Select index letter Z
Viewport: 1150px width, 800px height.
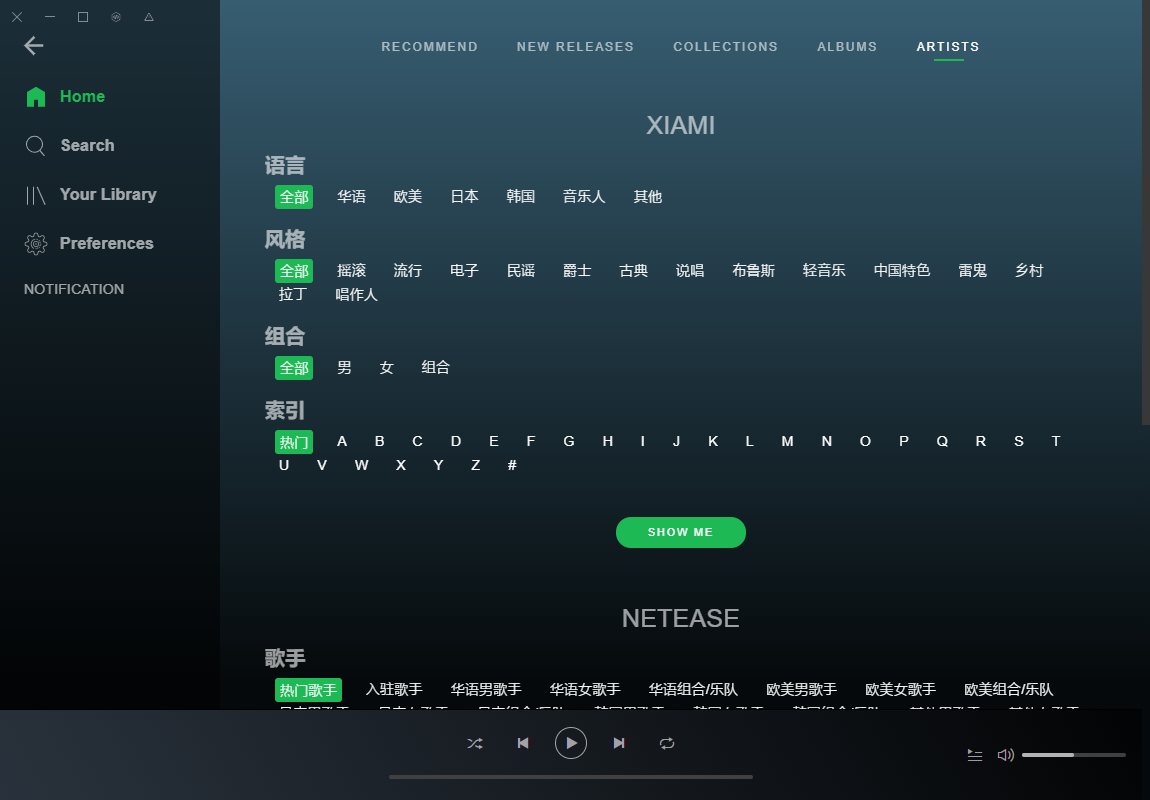[x=475, y=466]
